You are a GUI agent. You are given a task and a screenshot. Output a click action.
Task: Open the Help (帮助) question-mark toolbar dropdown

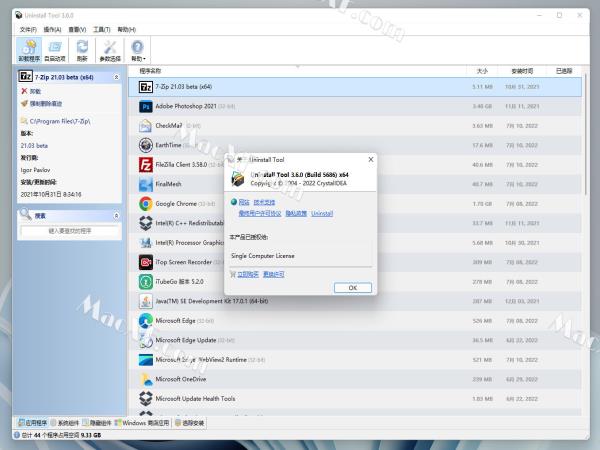click(x=138, y=51)
